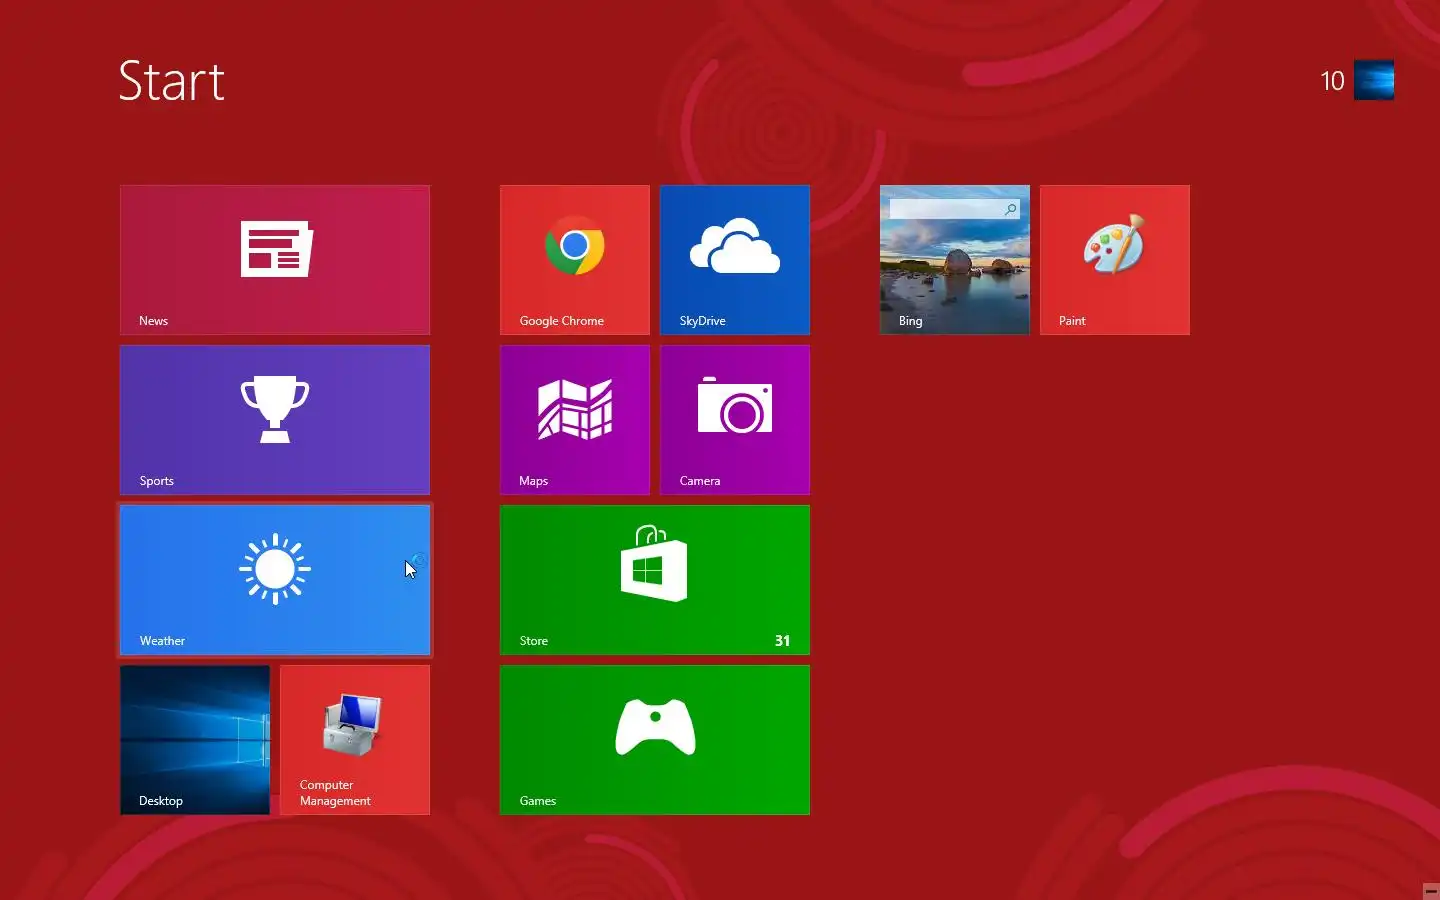Go to the Desktop tile

pos(195,740)
